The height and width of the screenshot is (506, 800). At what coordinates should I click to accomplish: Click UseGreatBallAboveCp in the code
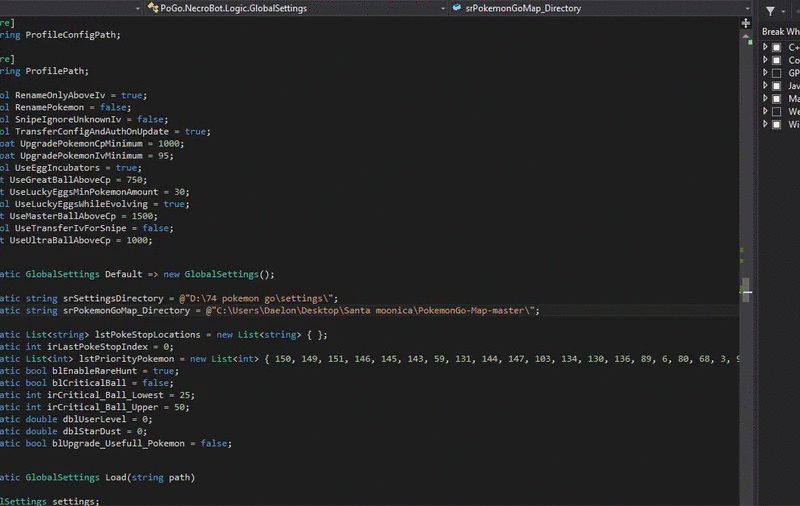pos(60,180)
